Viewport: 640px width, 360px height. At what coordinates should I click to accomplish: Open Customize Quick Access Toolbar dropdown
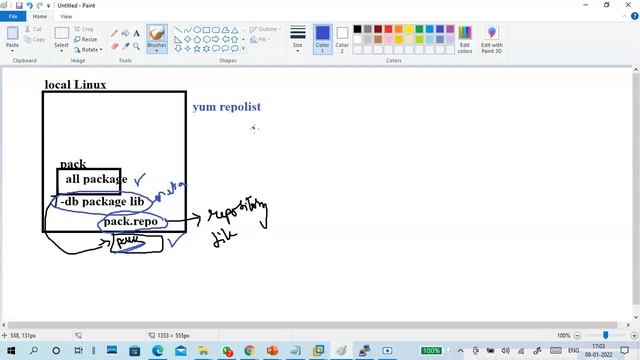click(48, 6)
